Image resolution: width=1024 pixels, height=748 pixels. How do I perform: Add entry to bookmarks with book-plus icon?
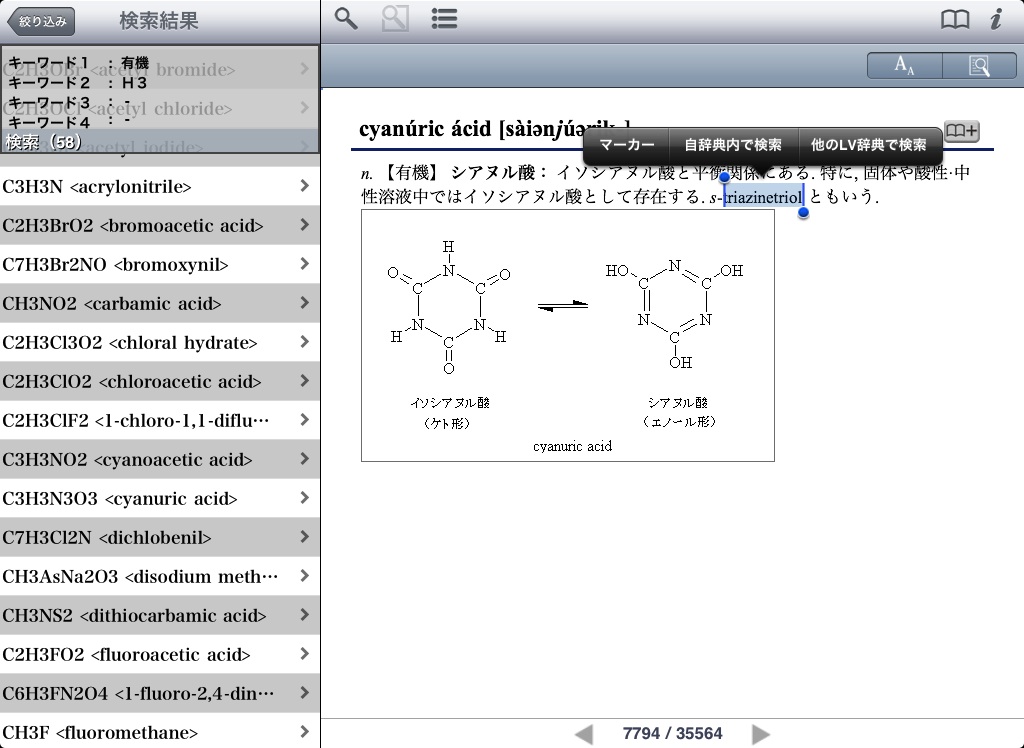click(962, 131)
